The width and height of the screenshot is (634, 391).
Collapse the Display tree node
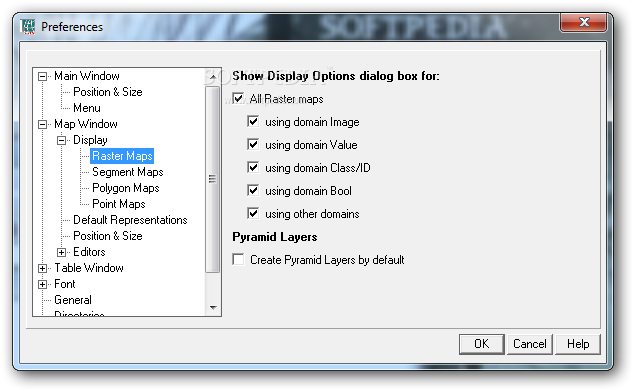[x=61, y=141]
